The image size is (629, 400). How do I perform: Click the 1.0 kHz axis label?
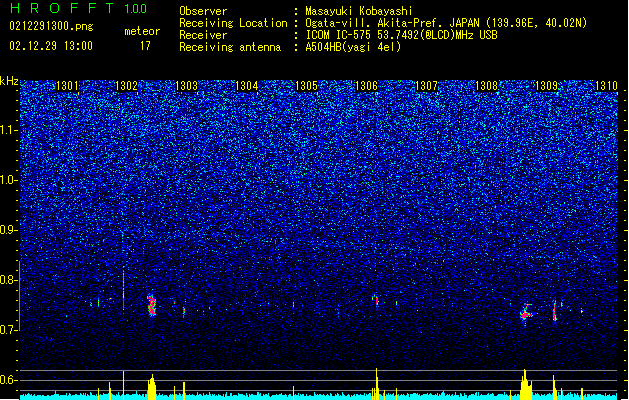(x=9, y=180)
